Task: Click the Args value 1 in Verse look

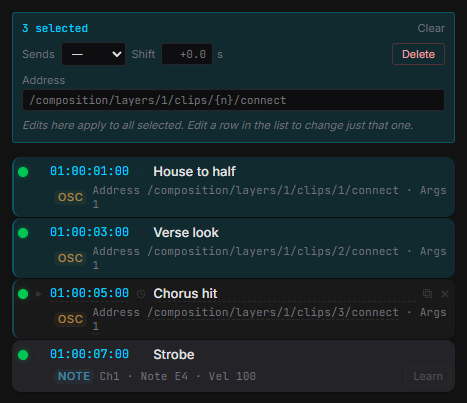Action: pyautogui.click(x=96, y=265)
